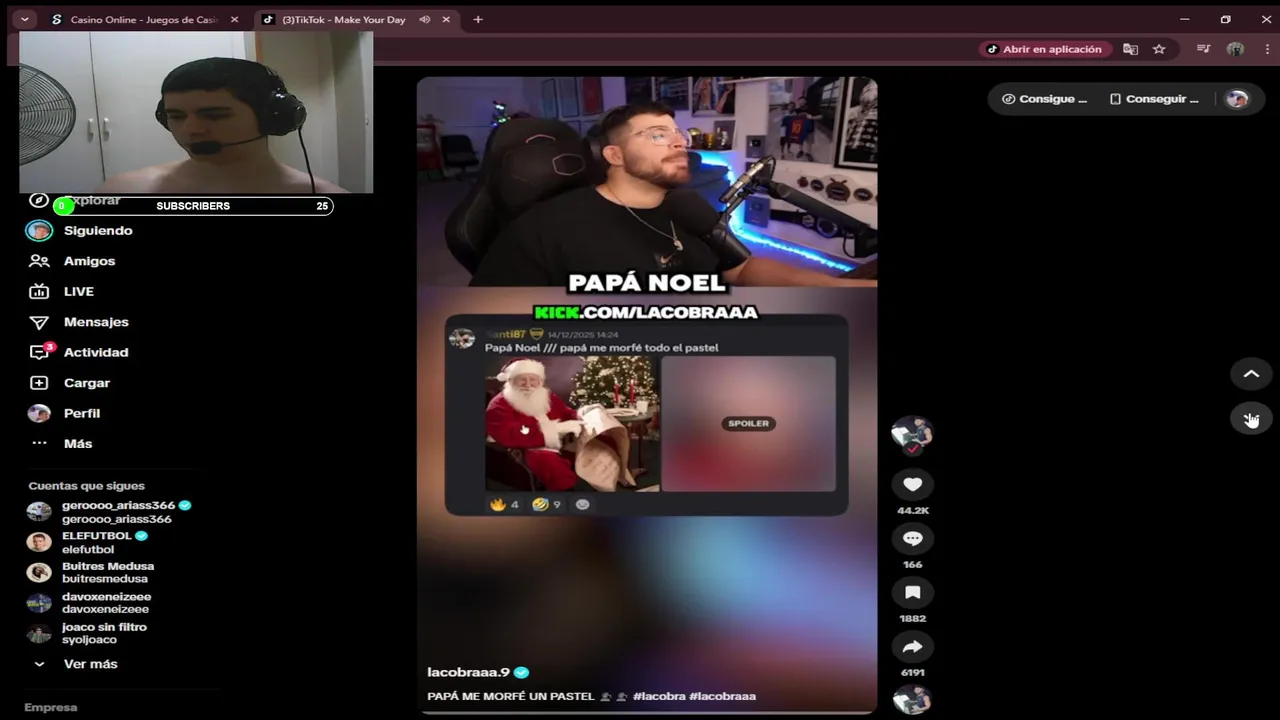The height and width of the screenshot is (720, 1280).
Task: Close the Casino Online tab
Action: pyautogui.click(x=235, y=20)
